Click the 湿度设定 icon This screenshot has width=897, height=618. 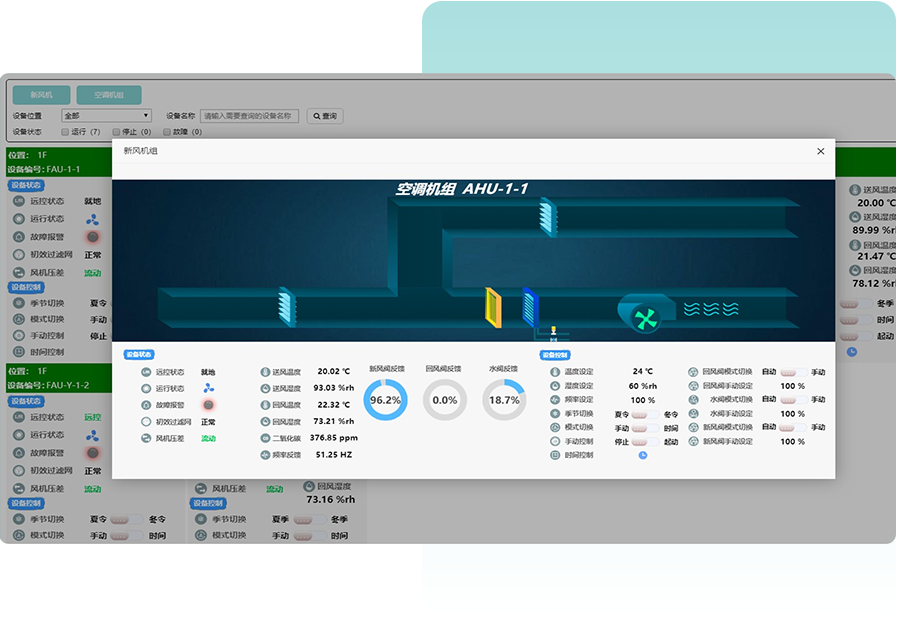(554, 386)
